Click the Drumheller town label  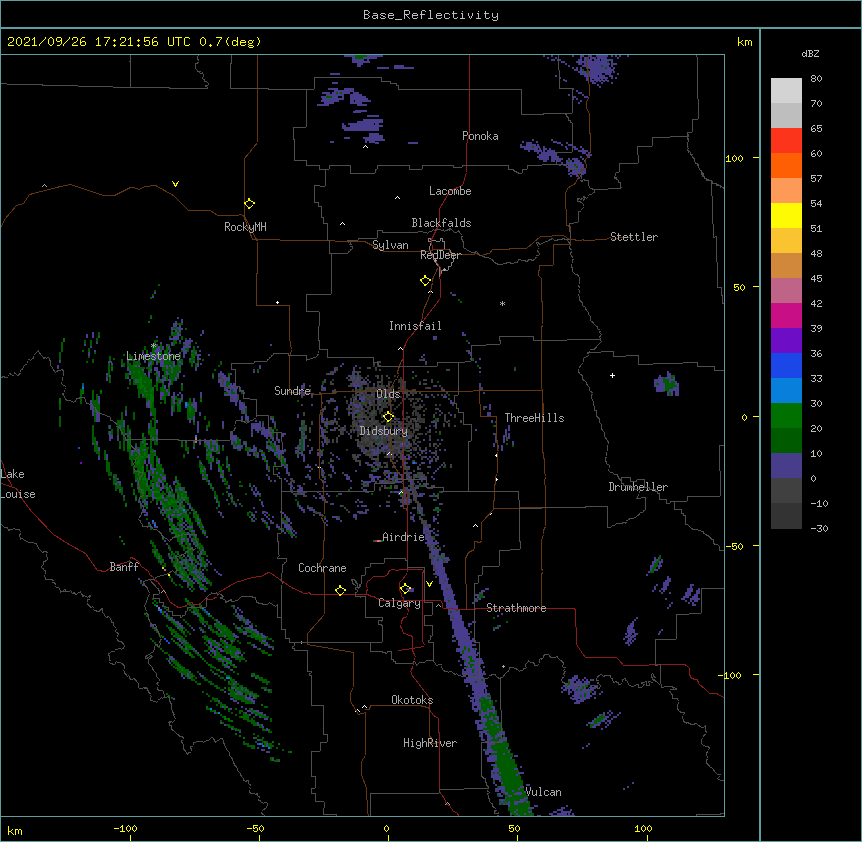click(x=638, y=487)
